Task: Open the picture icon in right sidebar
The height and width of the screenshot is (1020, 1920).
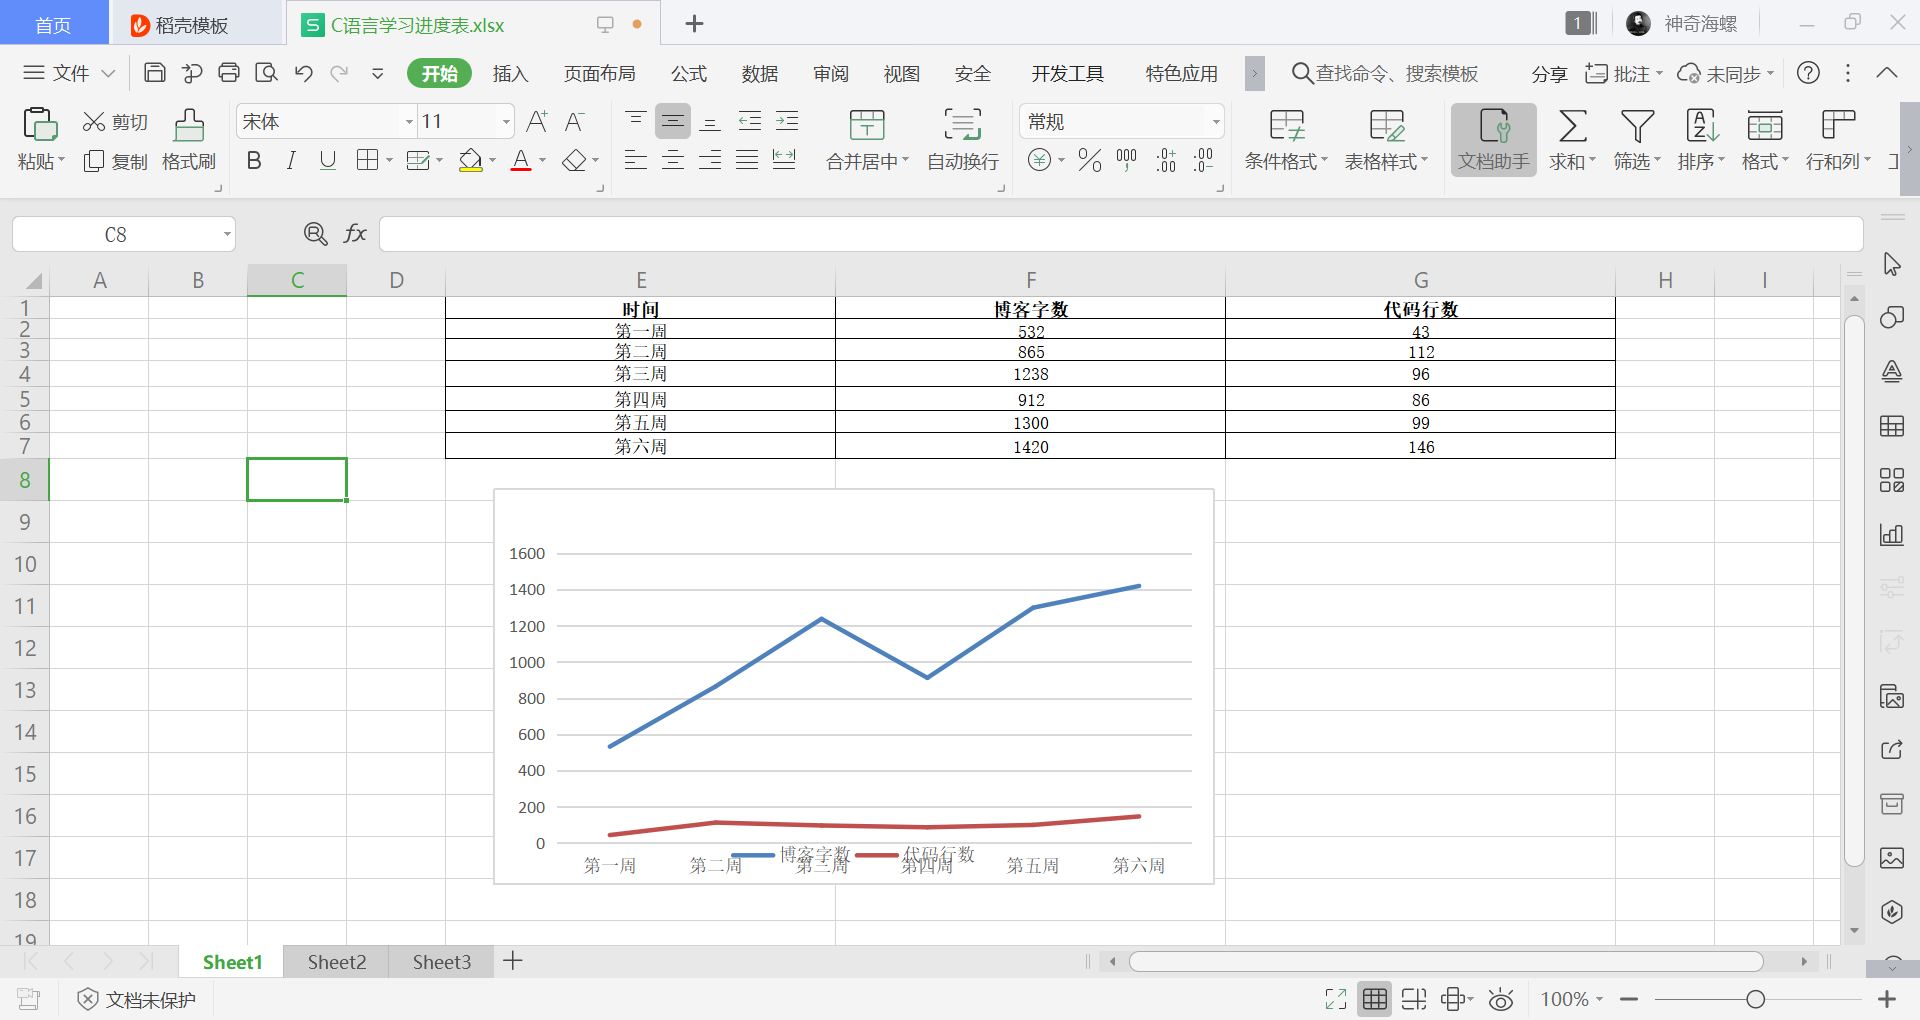Action: [x=1892, y=858]
